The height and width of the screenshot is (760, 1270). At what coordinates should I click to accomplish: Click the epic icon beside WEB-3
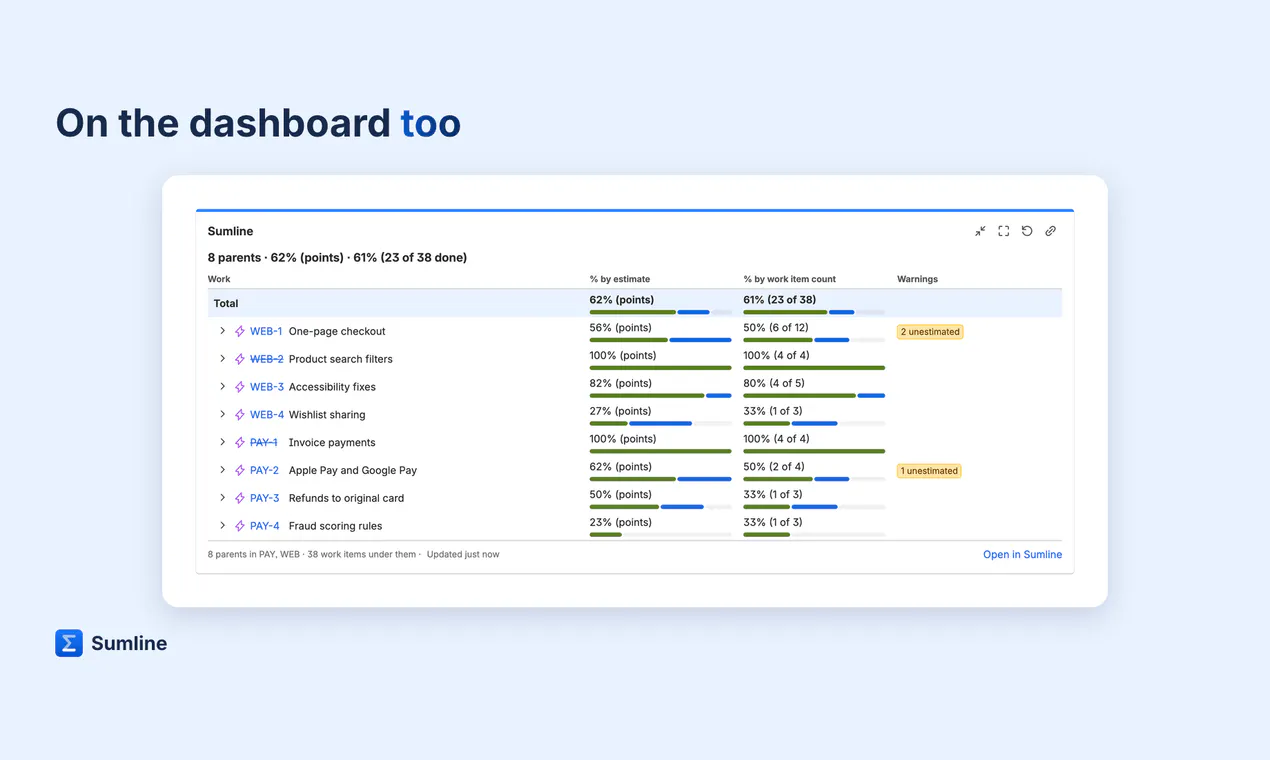coord(240,387)
